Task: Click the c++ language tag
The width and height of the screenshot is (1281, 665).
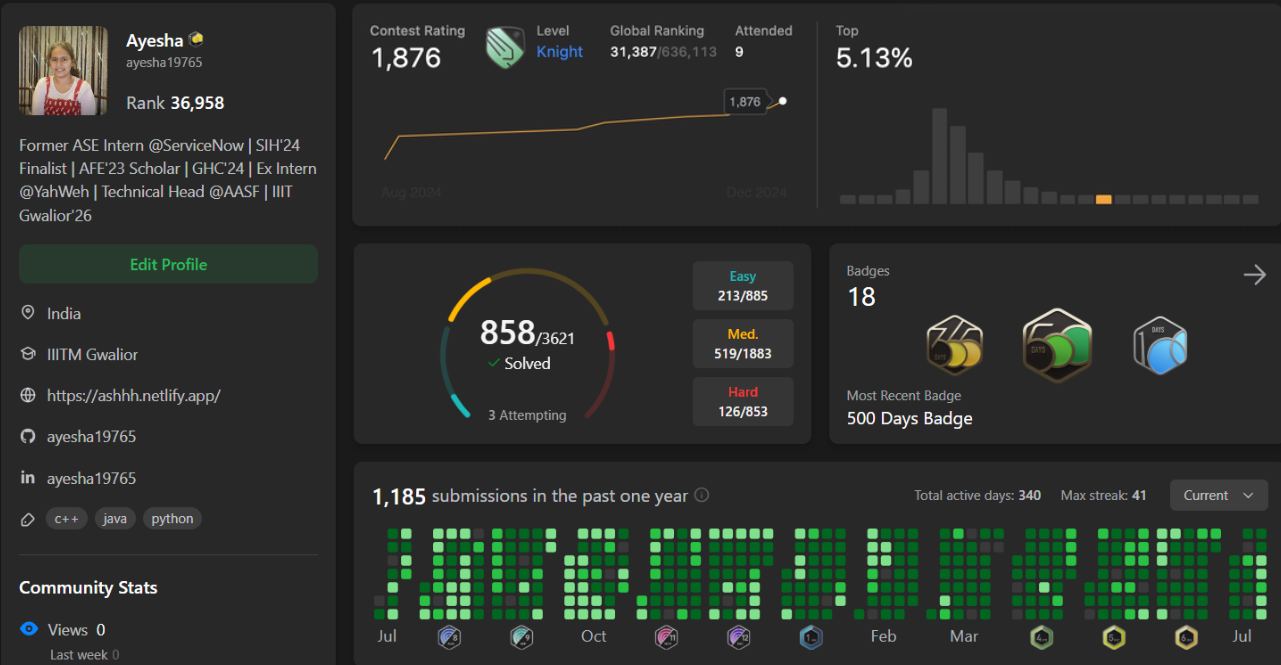Action: (x=66, y=519)
